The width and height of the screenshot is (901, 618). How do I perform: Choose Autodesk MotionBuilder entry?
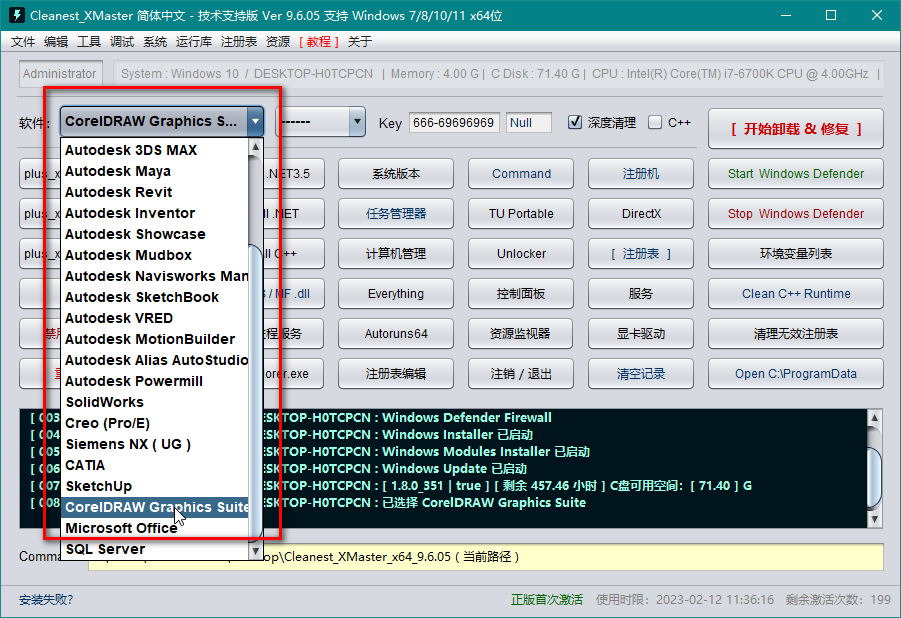[x=155, y=339]
